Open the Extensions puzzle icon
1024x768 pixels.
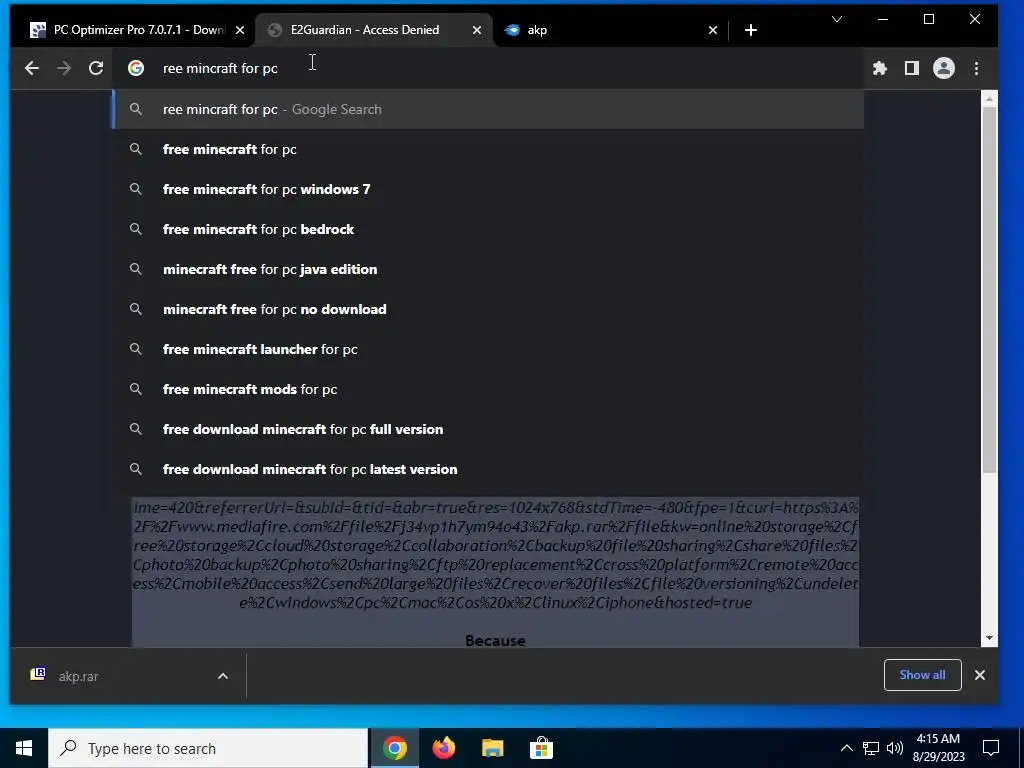click(880, 68)
